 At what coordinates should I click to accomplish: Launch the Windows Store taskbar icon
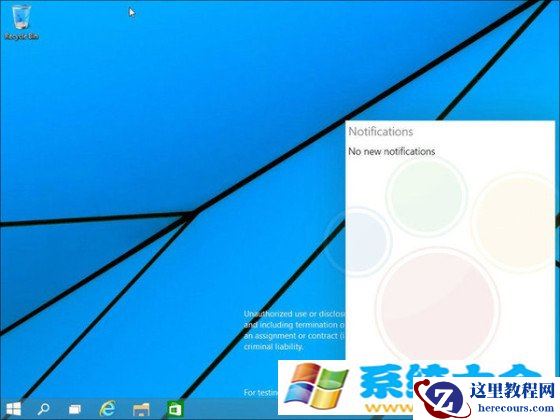click(175, 409)
